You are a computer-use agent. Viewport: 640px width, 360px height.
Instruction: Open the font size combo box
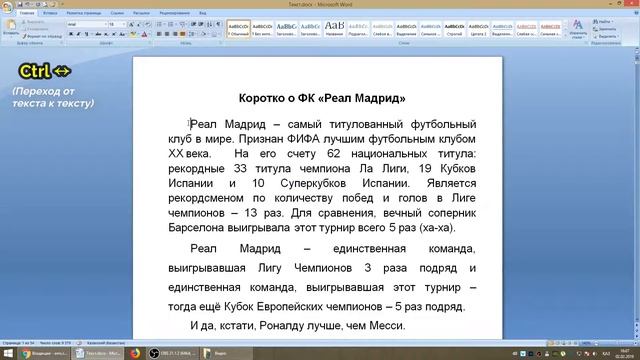coord(117,24)
